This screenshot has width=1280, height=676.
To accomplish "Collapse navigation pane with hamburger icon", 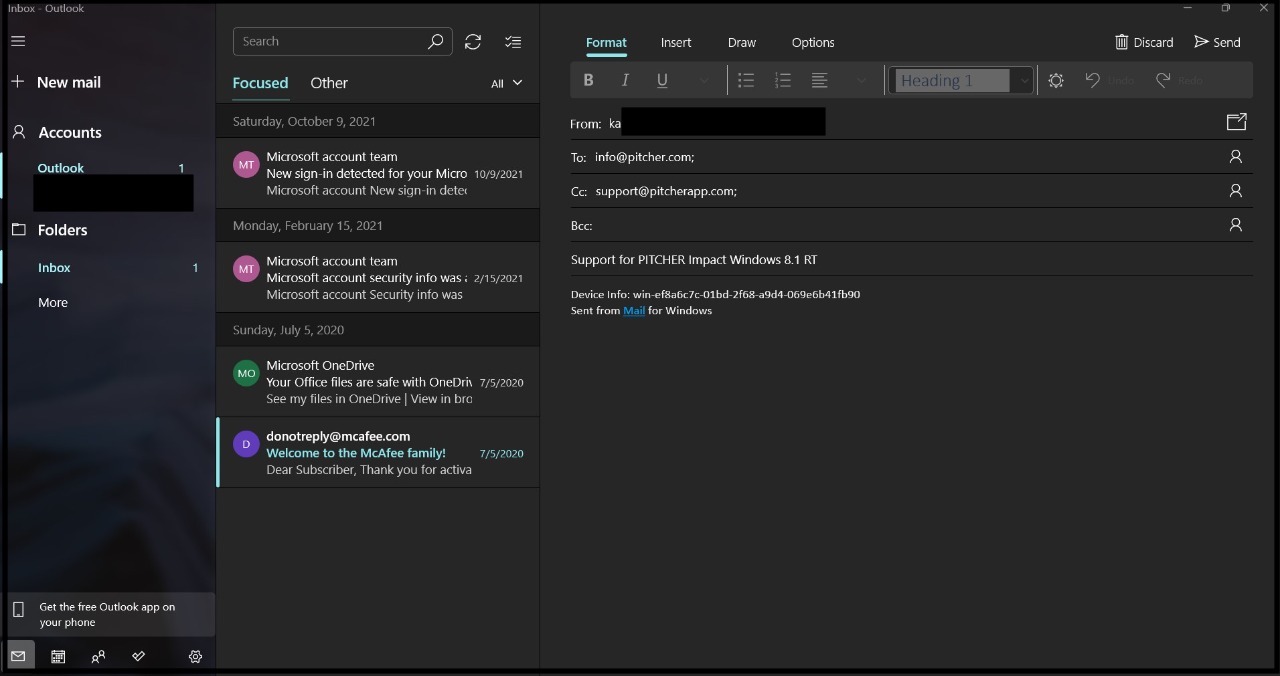I will pos(18,41).
